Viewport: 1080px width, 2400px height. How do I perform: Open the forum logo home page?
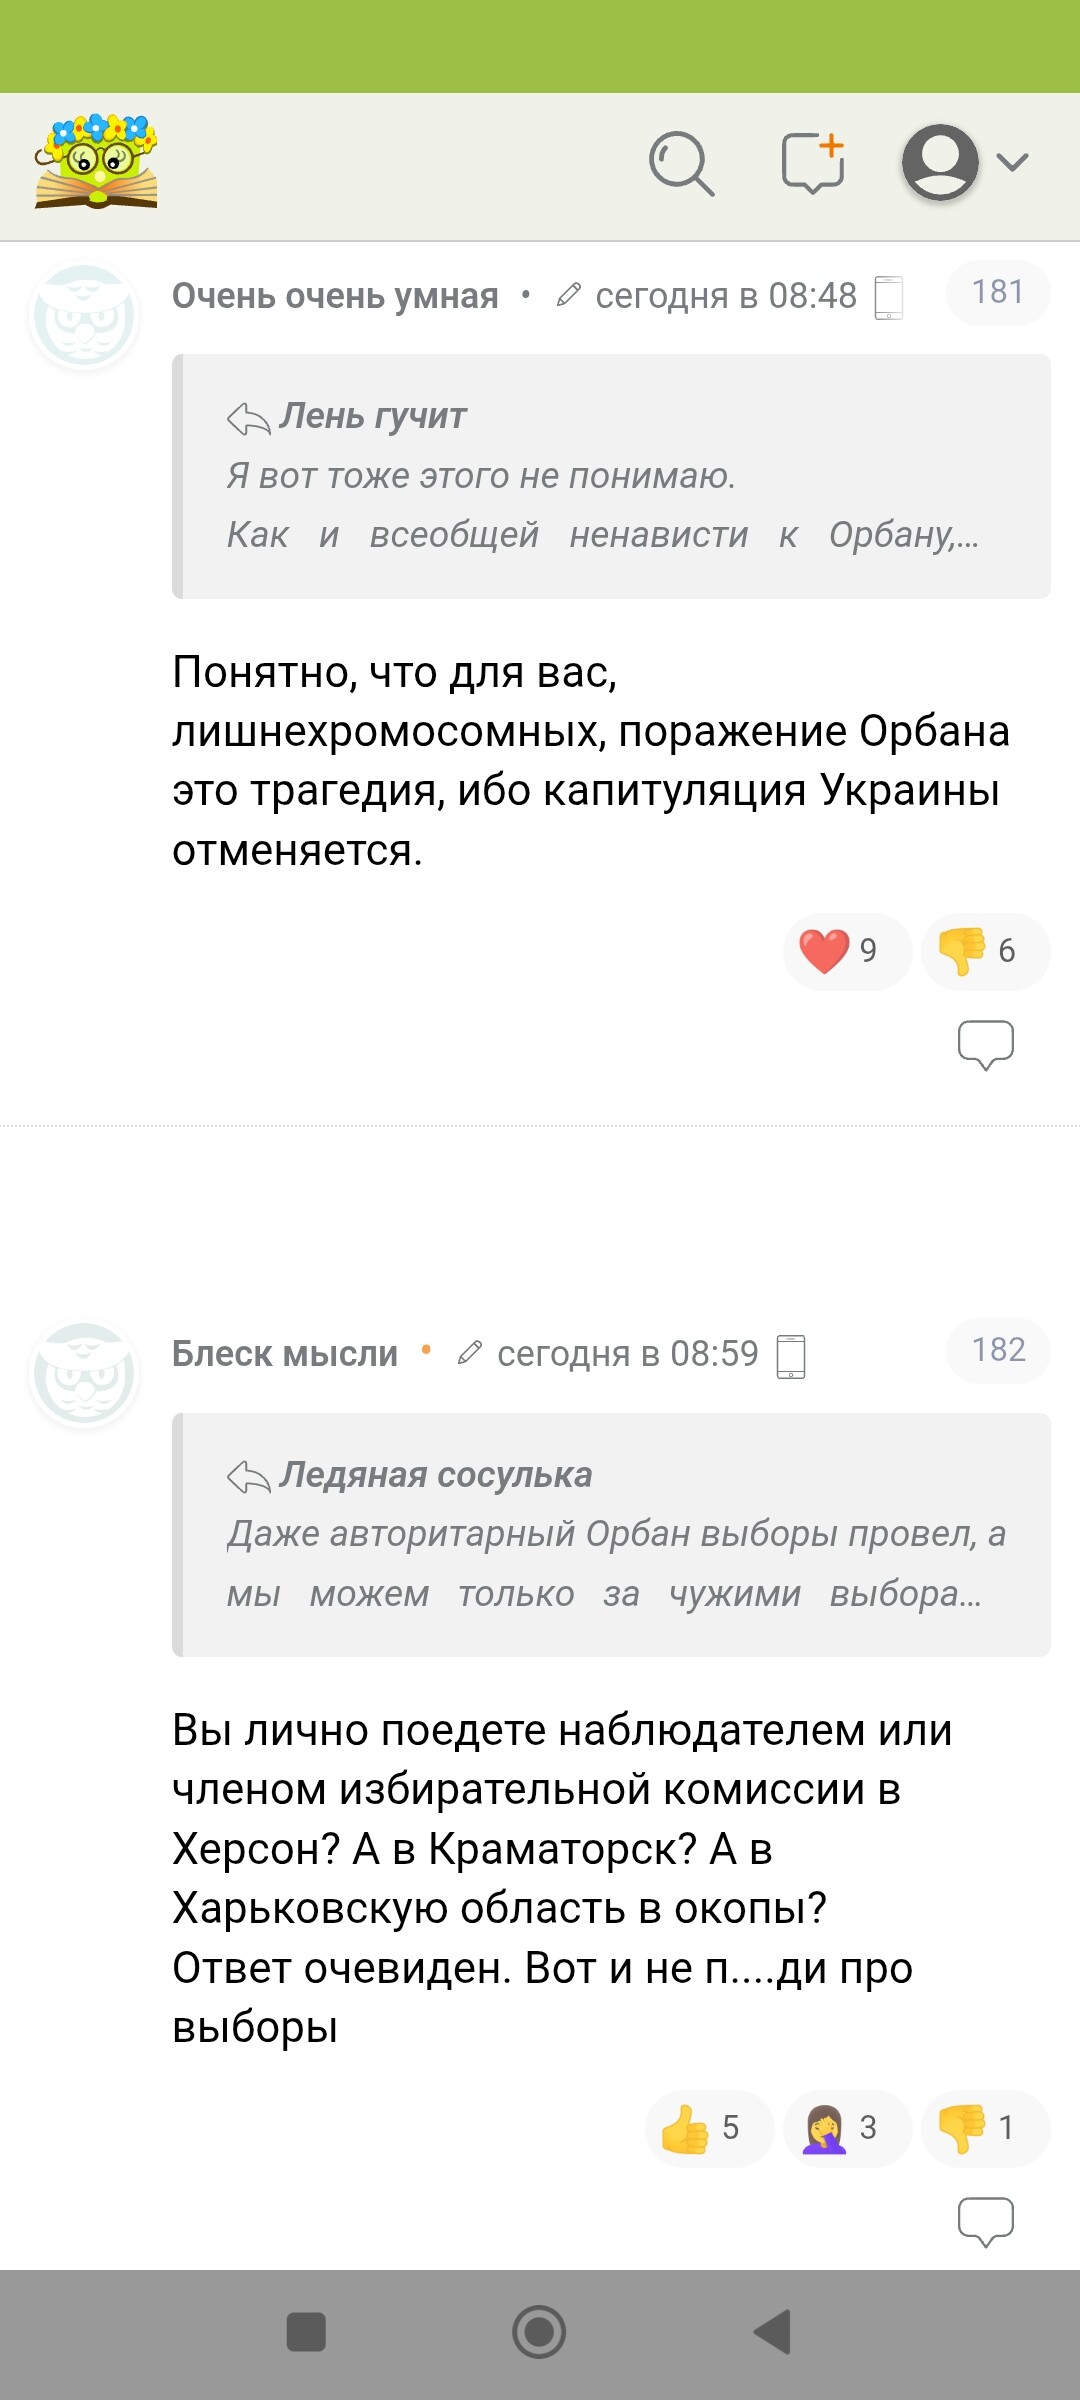[x=96, y=162]
